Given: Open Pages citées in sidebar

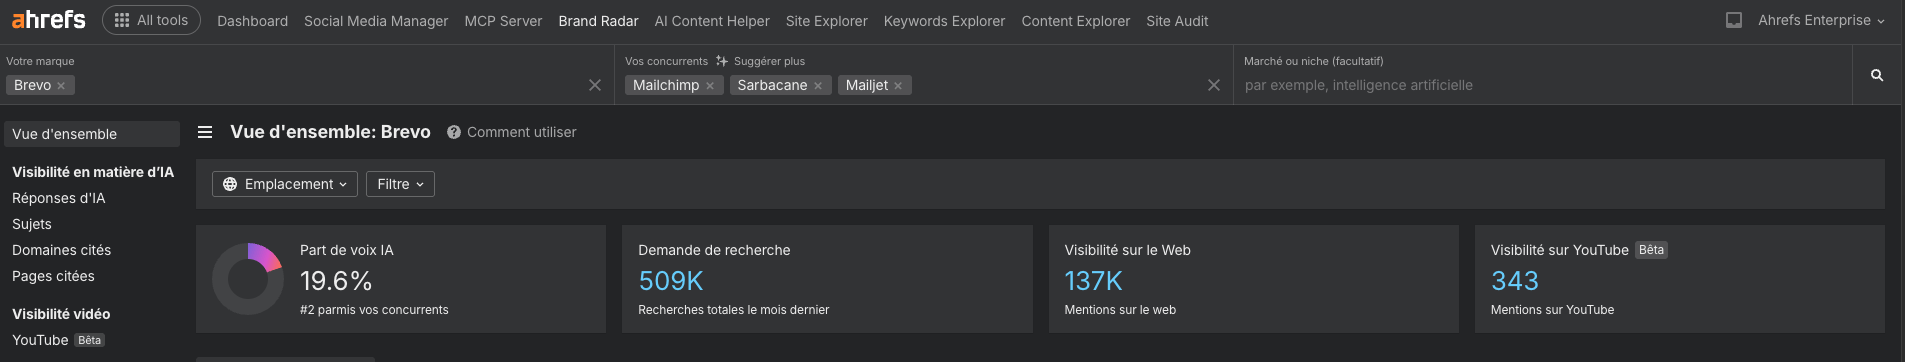Looking at the screenshot, I should [x=53, y=276].
